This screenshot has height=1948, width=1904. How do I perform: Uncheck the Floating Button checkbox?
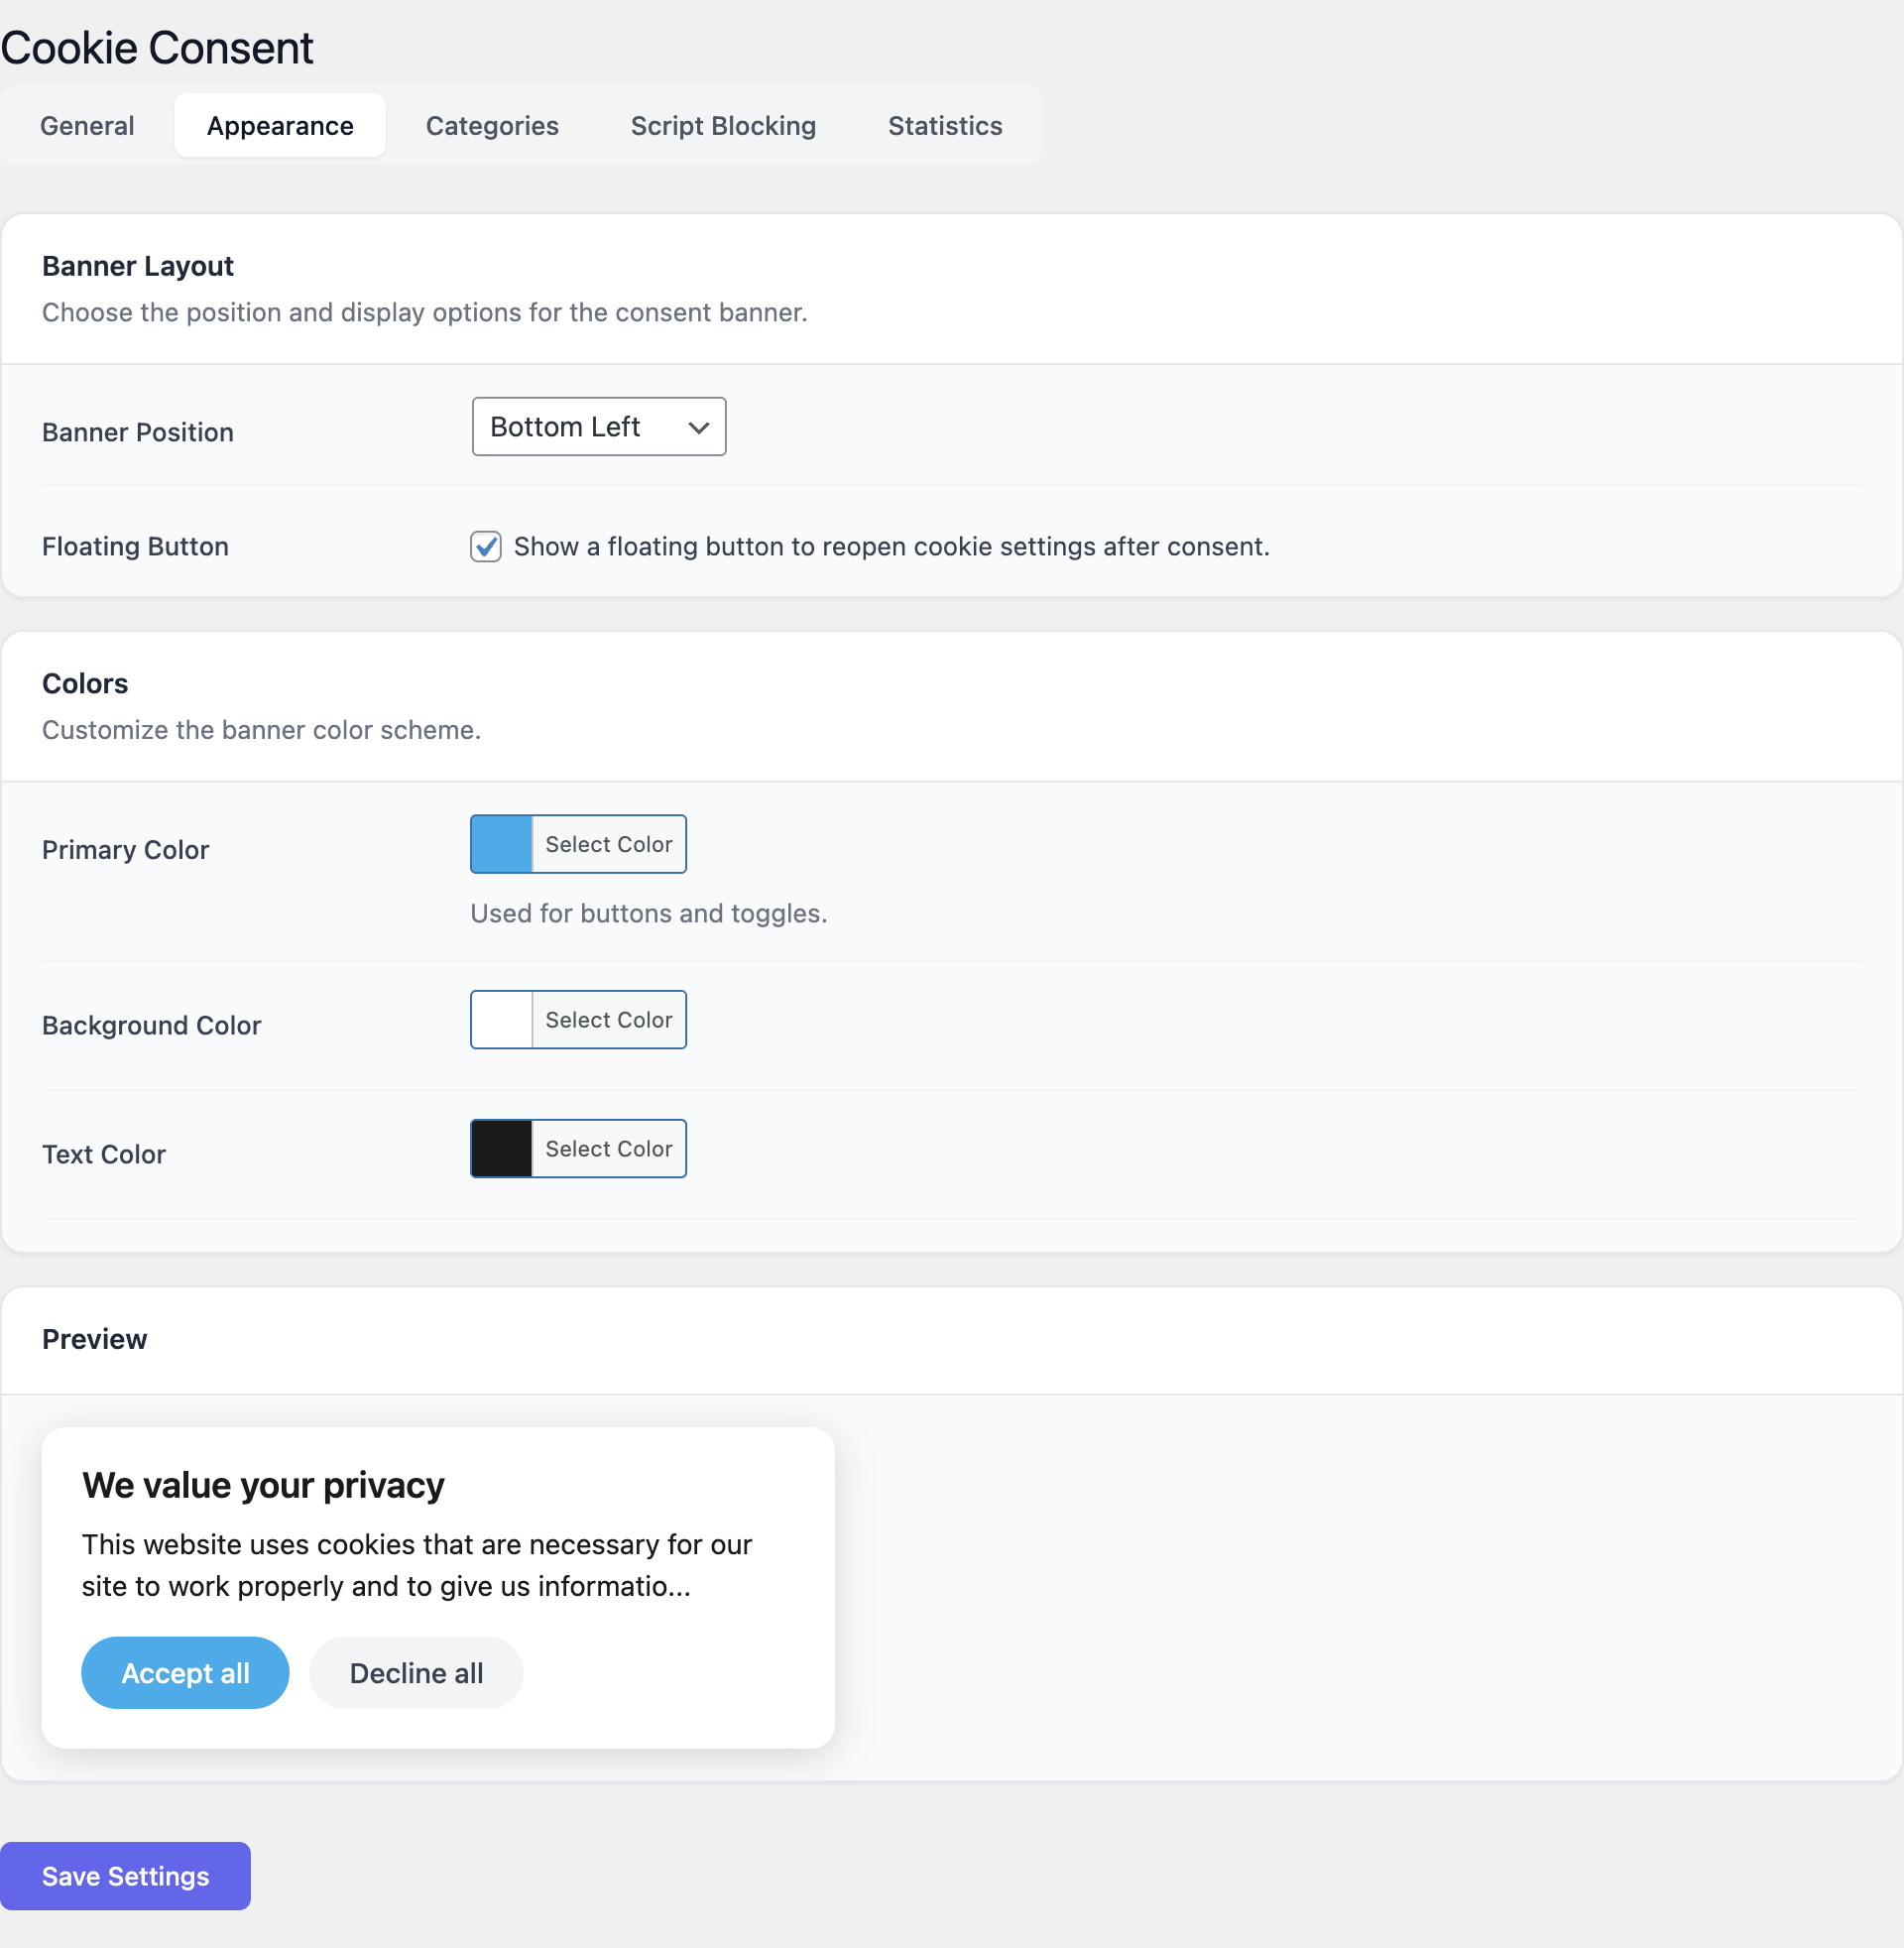click(486, 547)
